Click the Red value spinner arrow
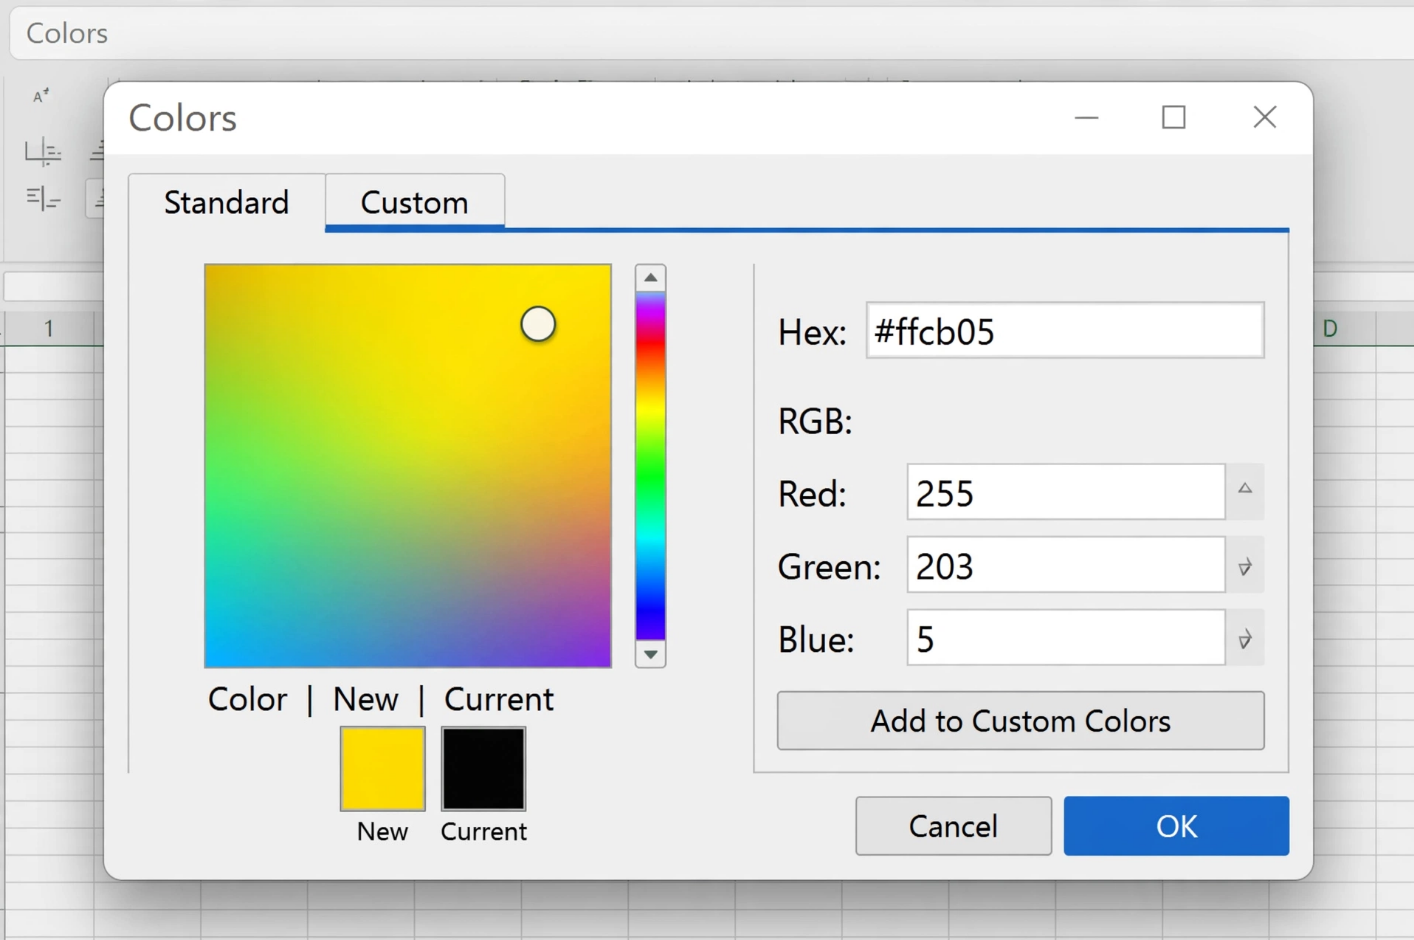1414x940 pixels. (1245, 490)
